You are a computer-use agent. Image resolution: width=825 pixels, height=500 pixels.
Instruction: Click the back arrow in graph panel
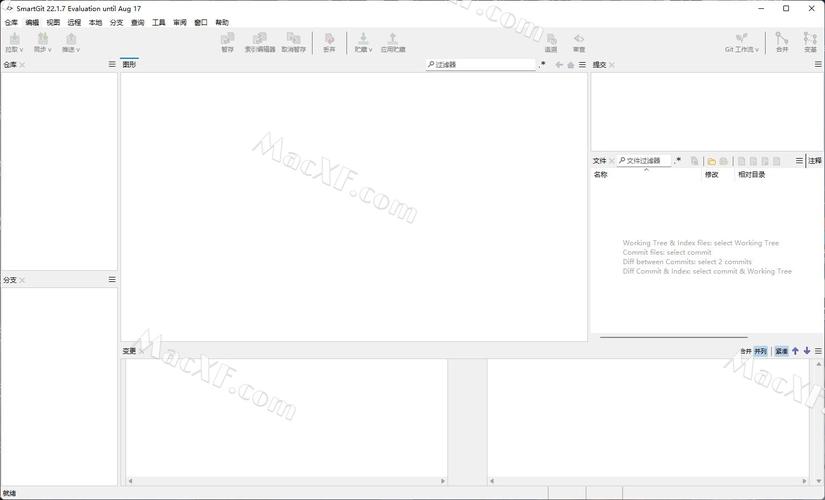tap(559, 64)
